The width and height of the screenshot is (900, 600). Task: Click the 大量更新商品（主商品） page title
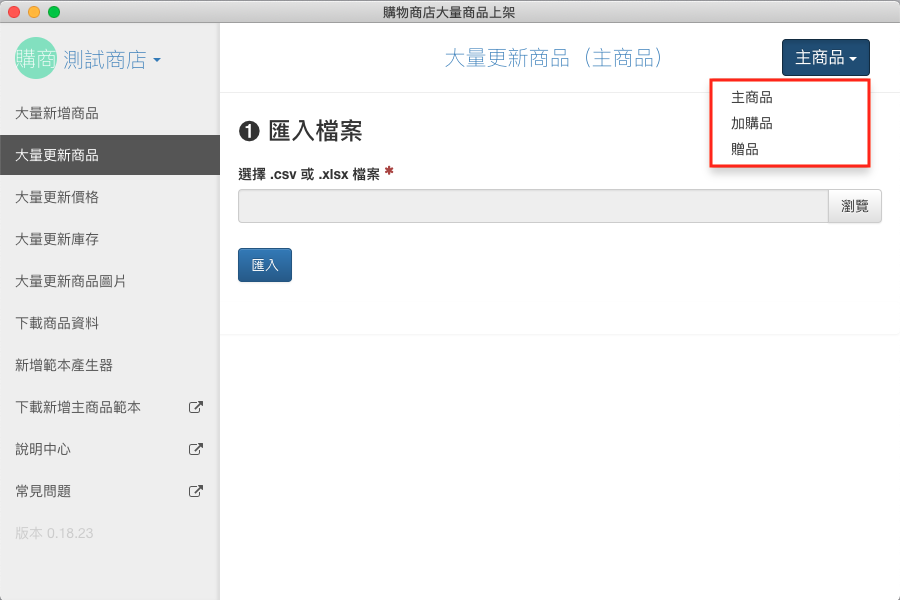pos(554,58)
